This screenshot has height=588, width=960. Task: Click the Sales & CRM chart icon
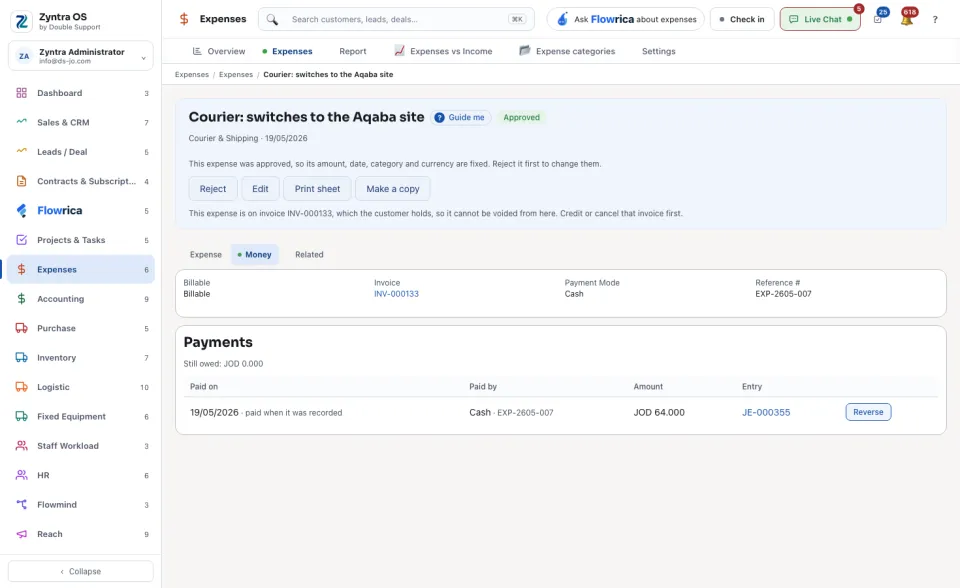pyautogui.click(x=21, y=122)
